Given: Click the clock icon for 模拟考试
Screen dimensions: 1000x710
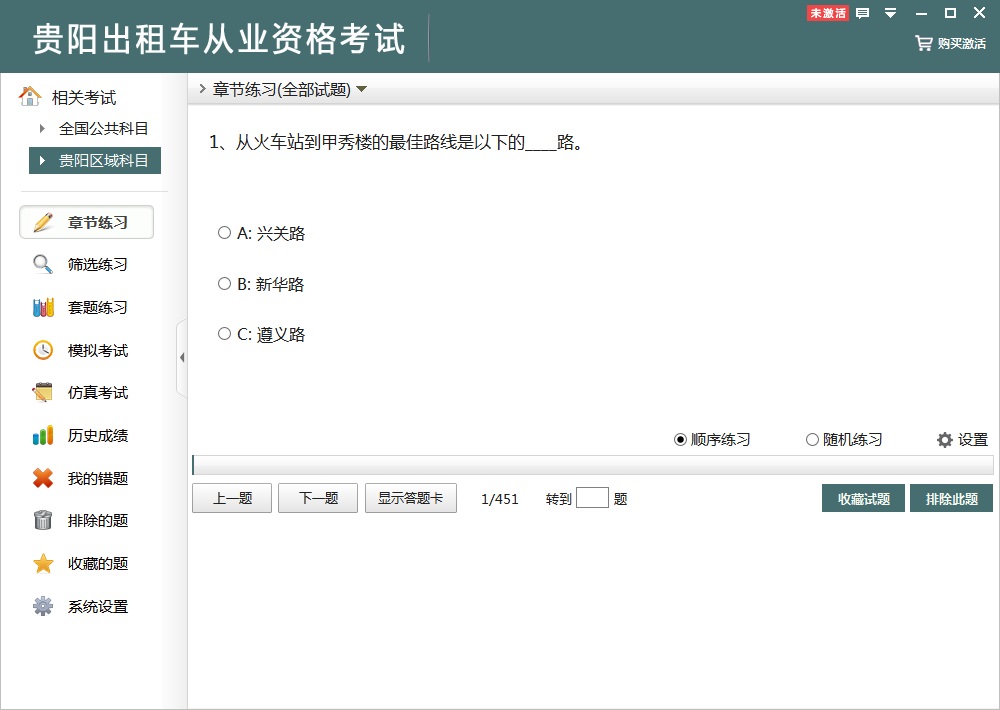Looking at the screenshot, I should (43, 350).
